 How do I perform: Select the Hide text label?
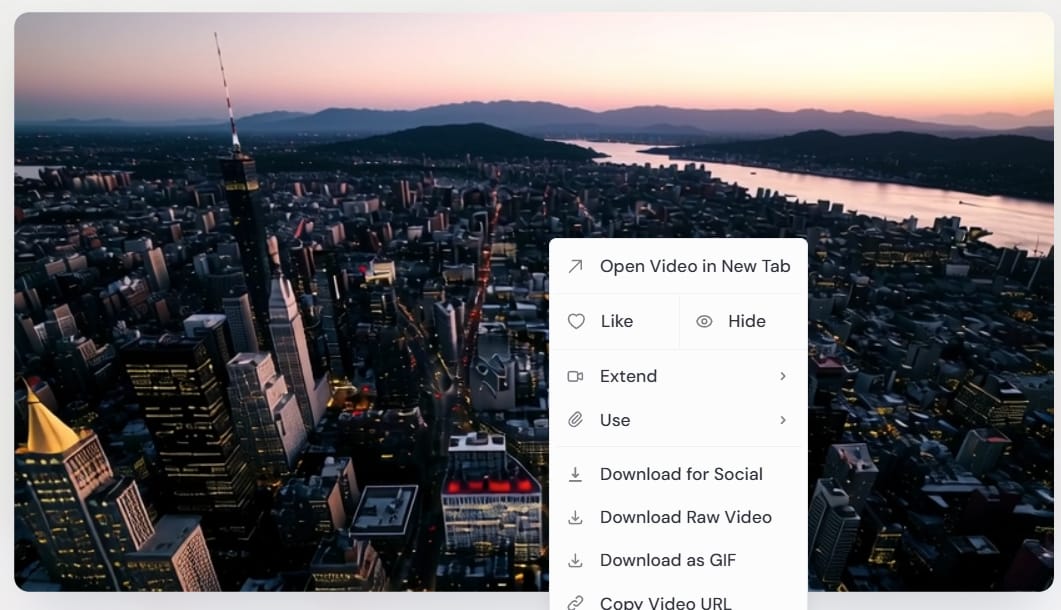point(747,321)
